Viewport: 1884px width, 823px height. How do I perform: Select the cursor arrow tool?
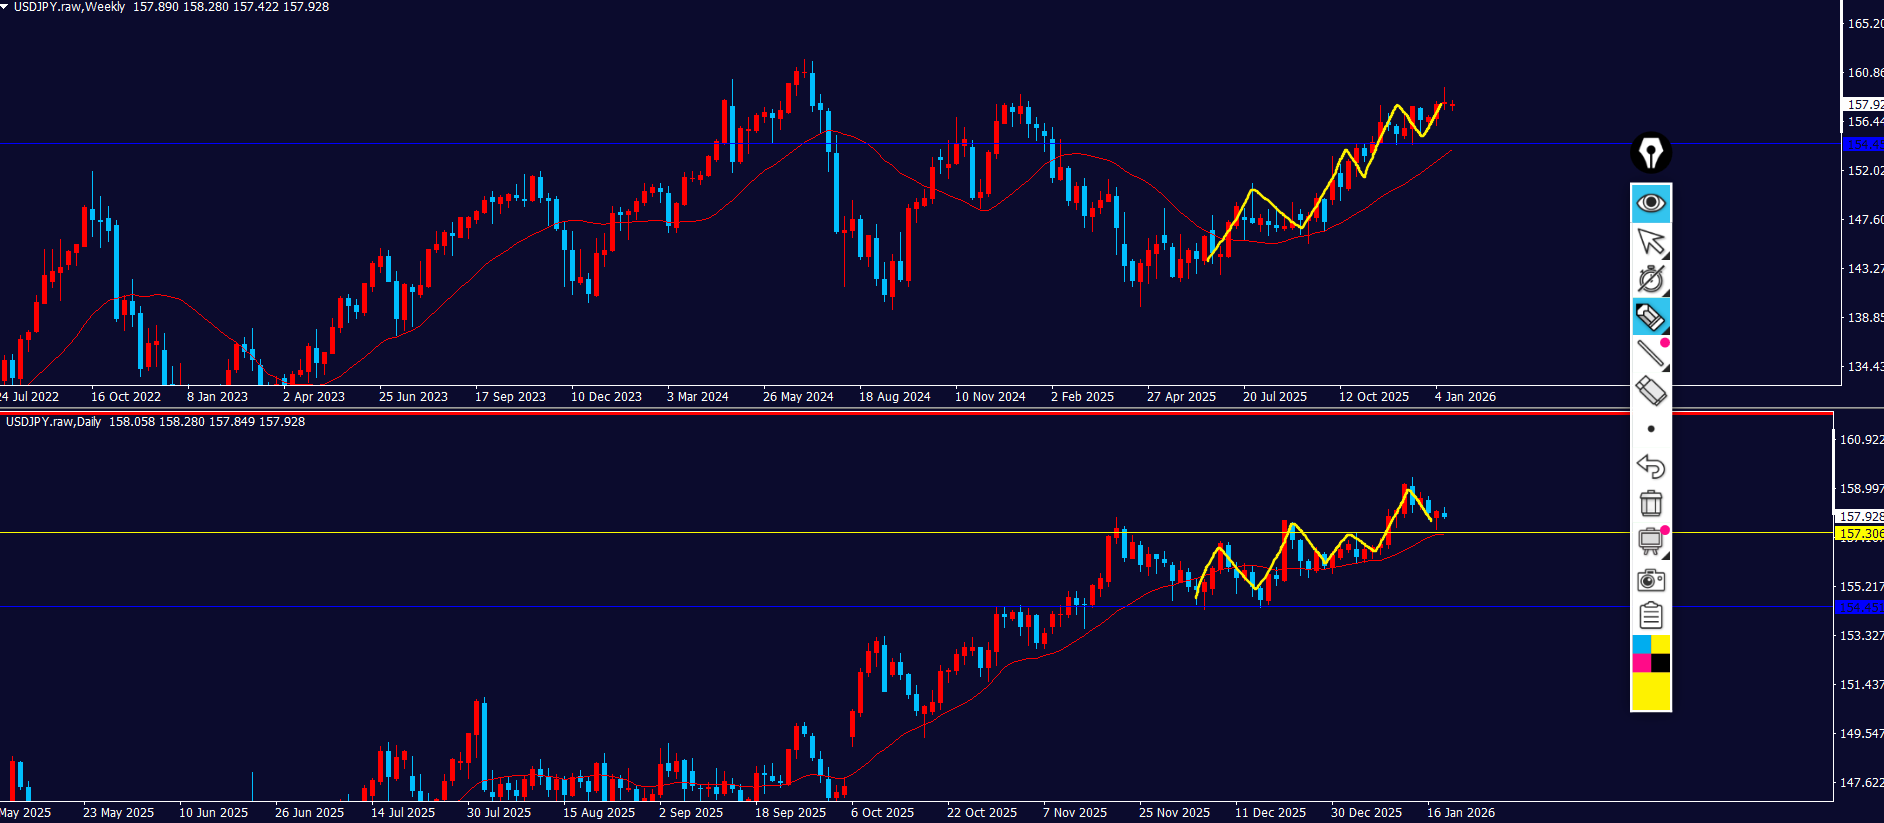[1650, 241]
